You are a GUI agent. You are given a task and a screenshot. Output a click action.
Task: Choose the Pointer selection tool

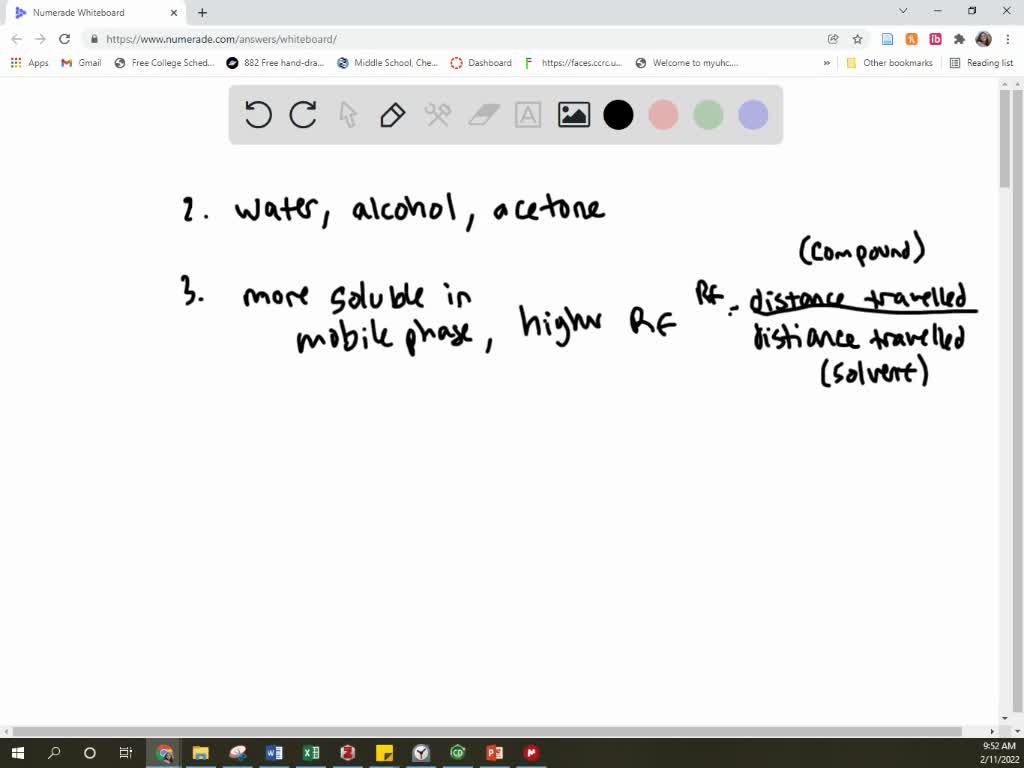348,114
